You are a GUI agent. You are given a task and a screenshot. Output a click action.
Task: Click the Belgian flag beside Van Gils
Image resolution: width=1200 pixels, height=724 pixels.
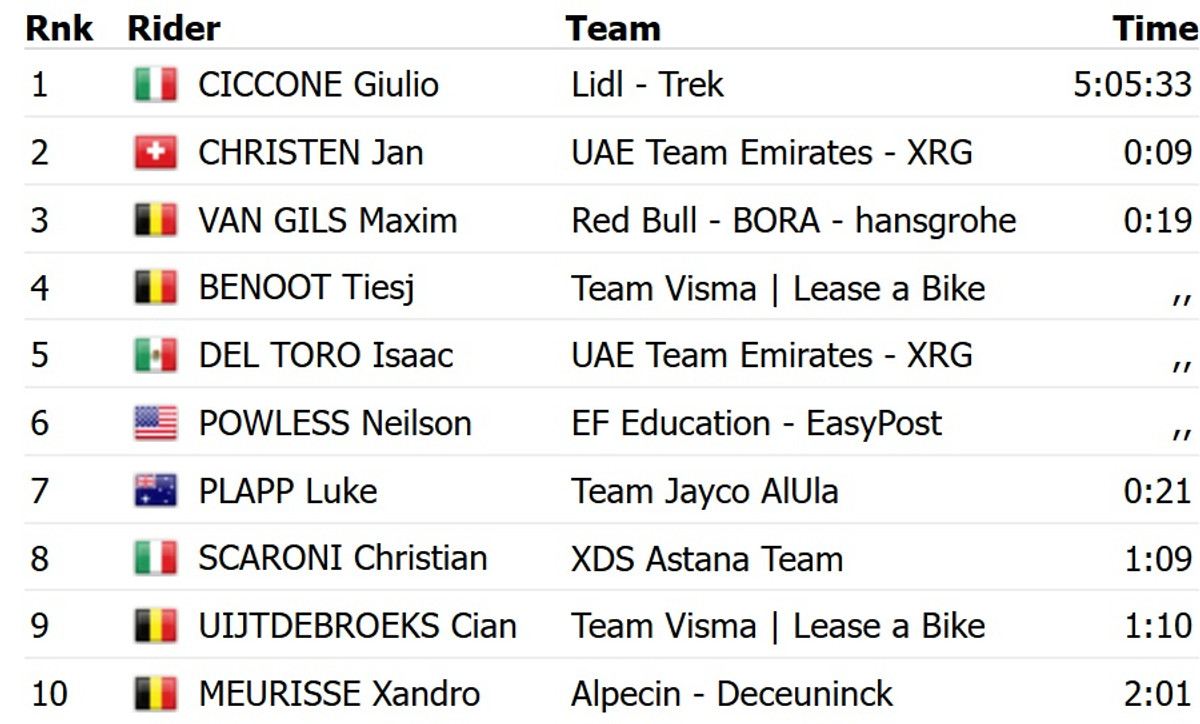point(155,220)
